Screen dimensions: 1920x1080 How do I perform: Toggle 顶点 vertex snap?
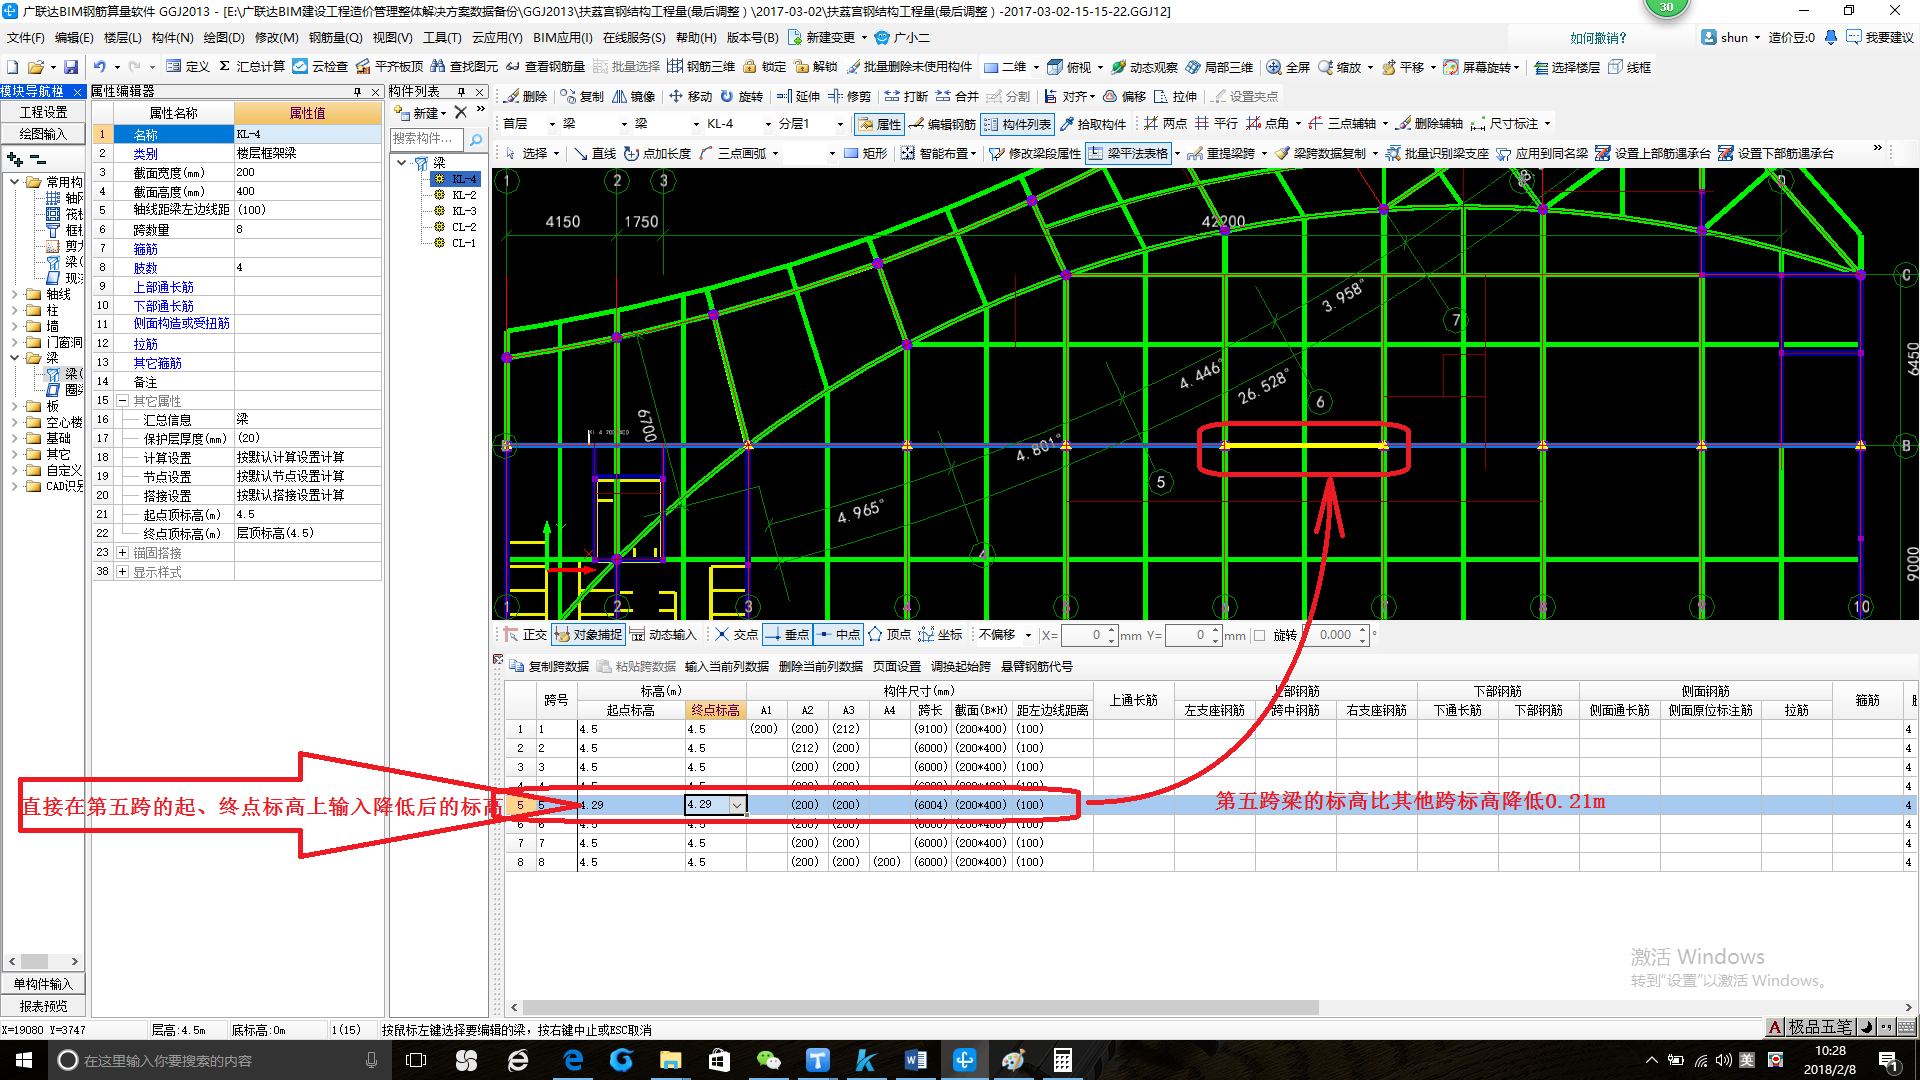coord(889,635)
